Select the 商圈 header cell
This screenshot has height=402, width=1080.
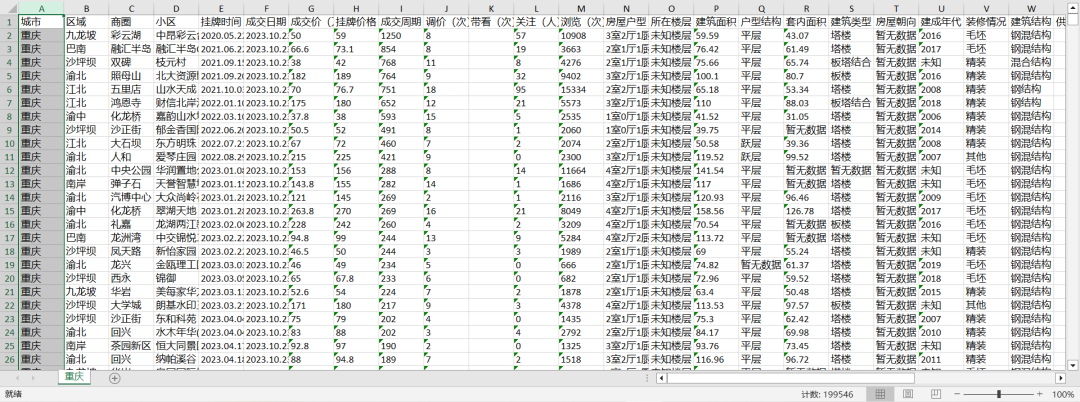[x=131, y=21]
